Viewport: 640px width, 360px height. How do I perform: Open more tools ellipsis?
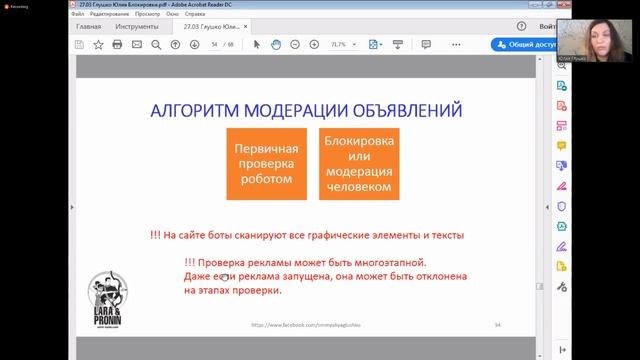click(x=456, y=44)
